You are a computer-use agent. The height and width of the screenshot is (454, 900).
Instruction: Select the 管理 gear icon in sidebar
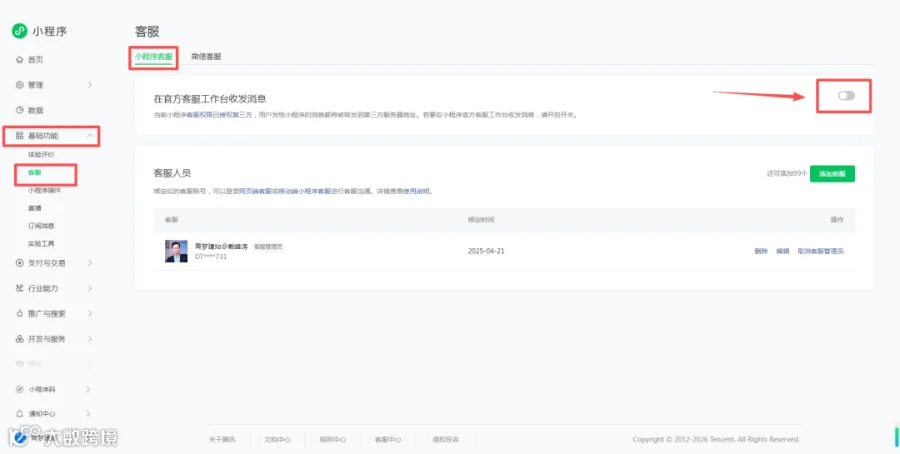tap(20, 85)
